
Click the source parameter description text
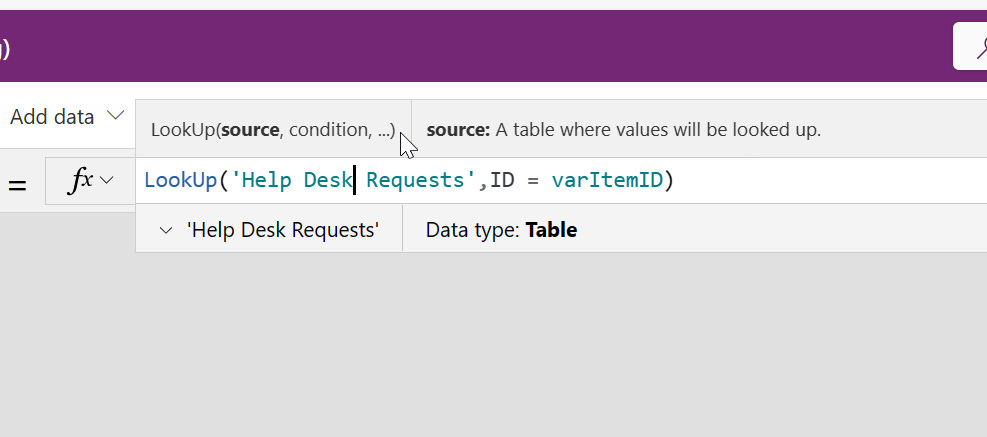pos(624,130)
